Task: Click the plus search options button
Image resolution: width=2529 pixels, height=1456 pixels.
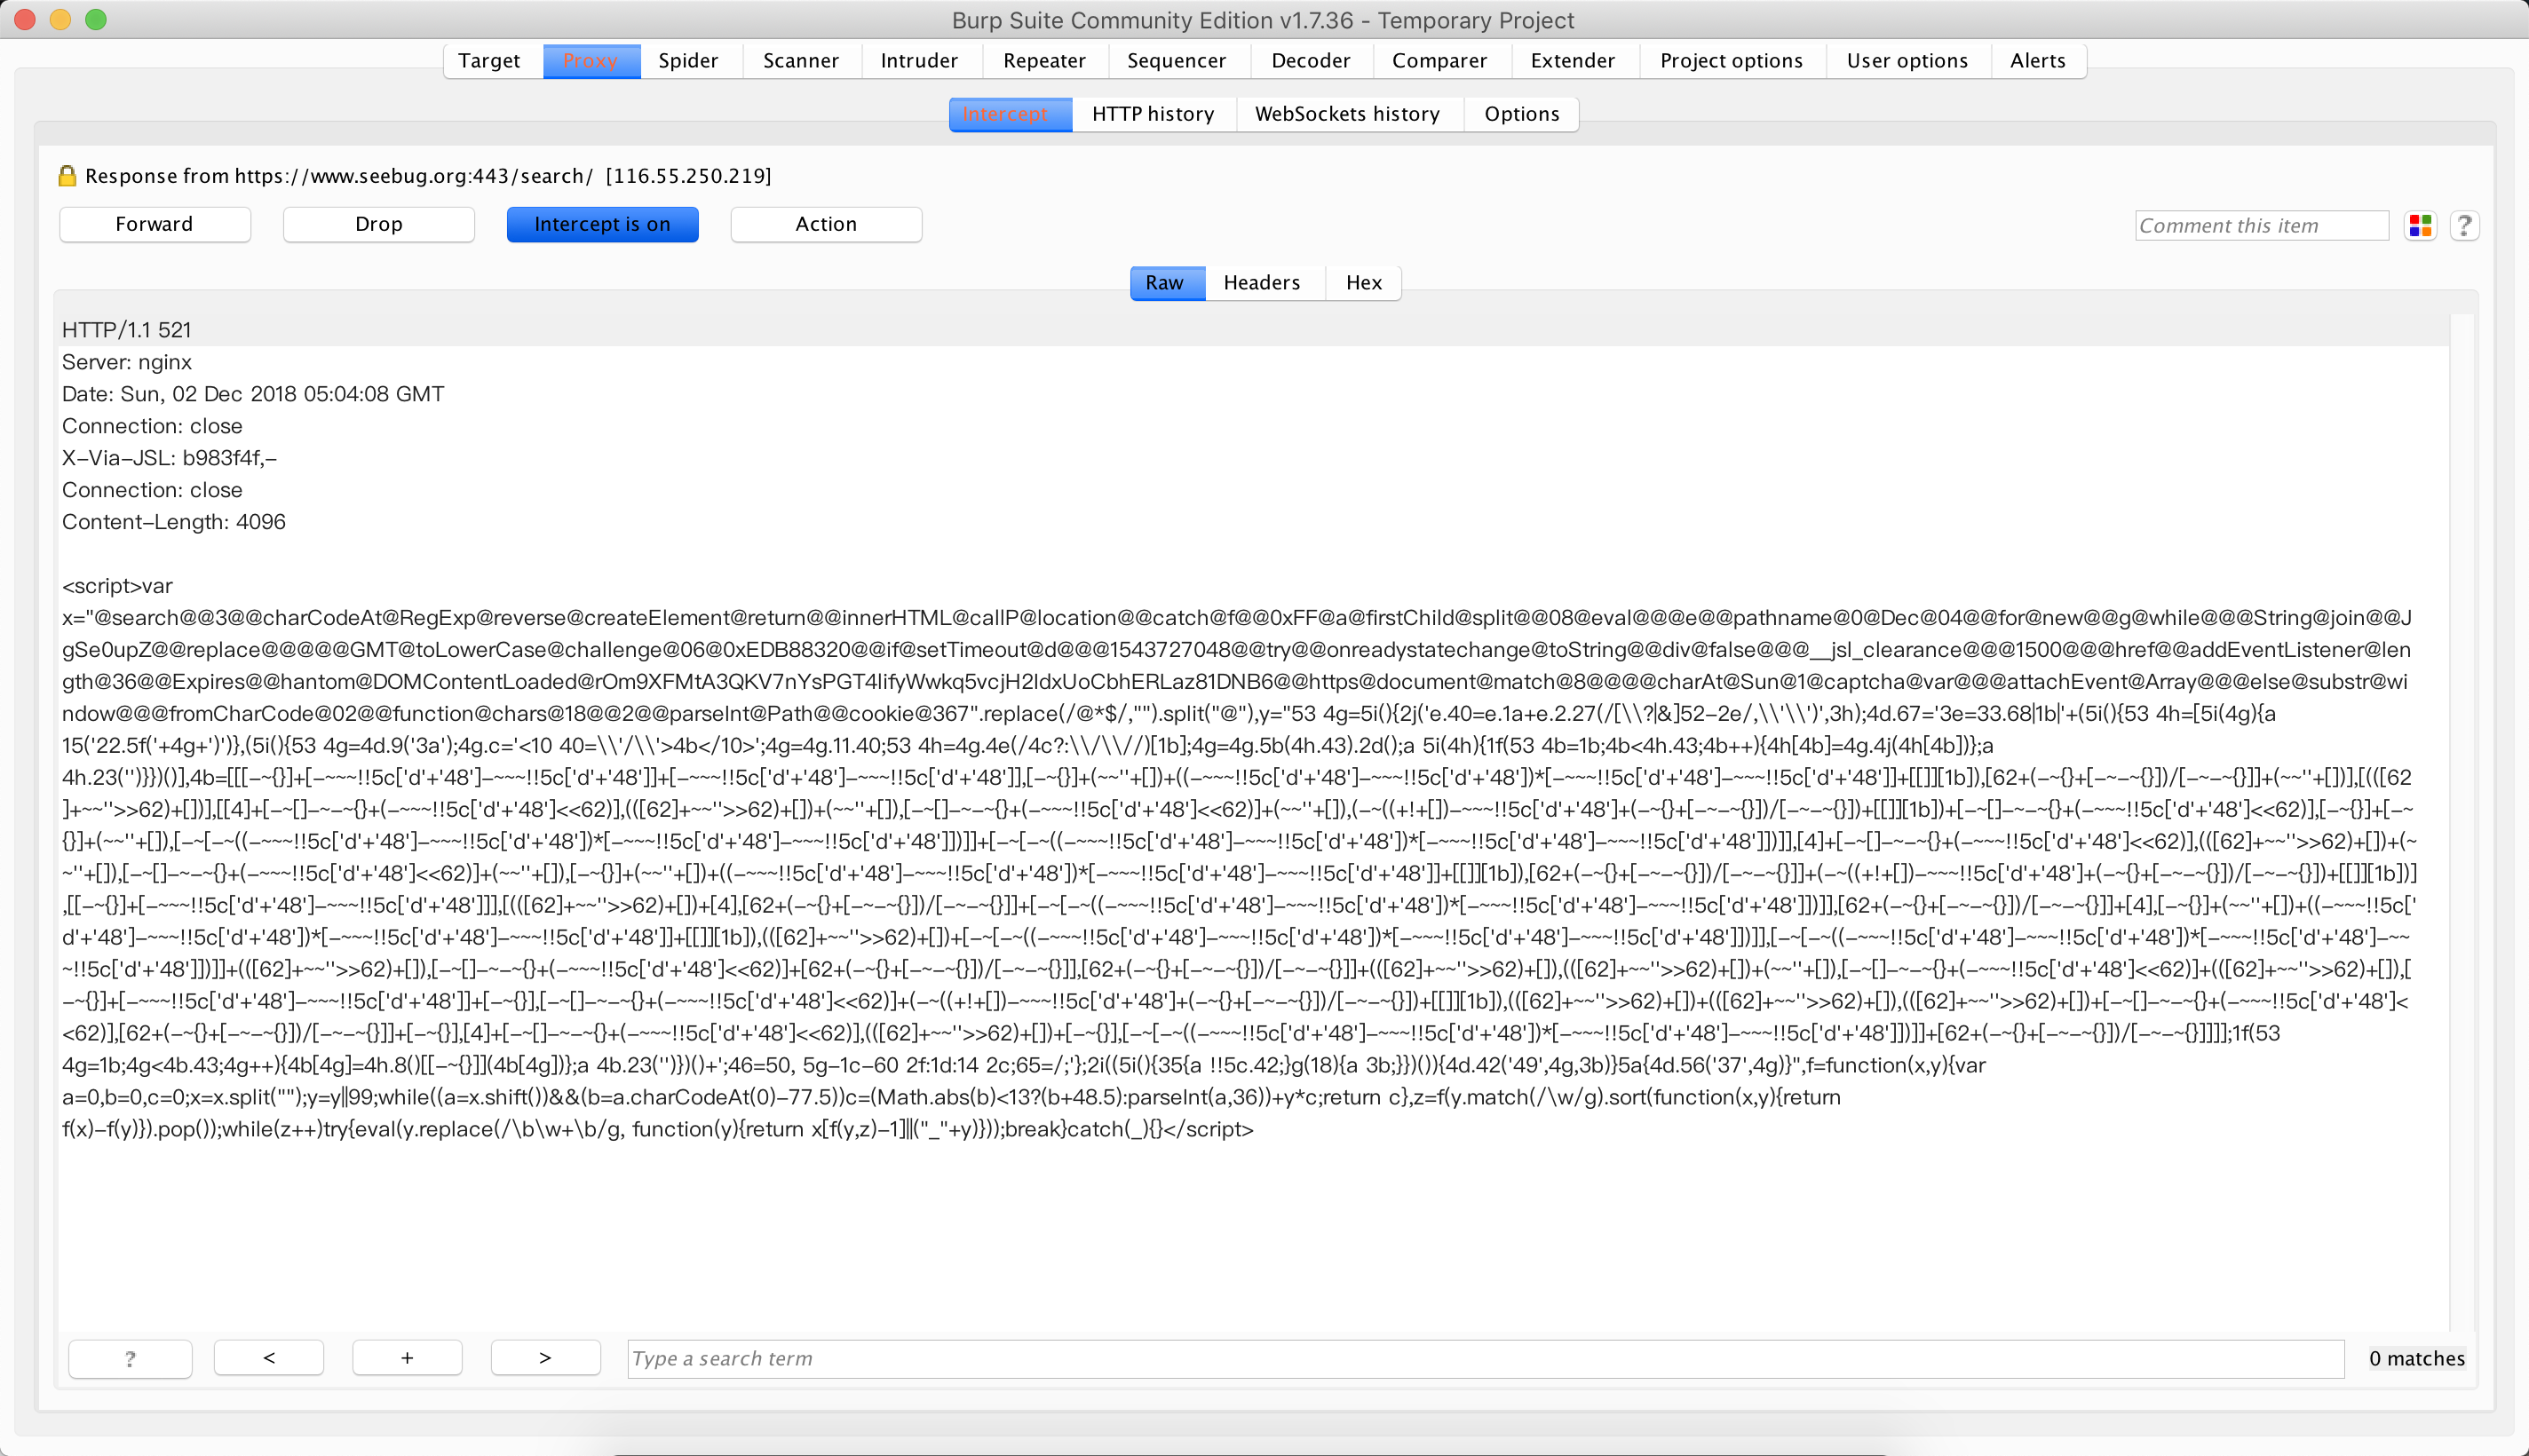Action: (x=407, y=1358)
